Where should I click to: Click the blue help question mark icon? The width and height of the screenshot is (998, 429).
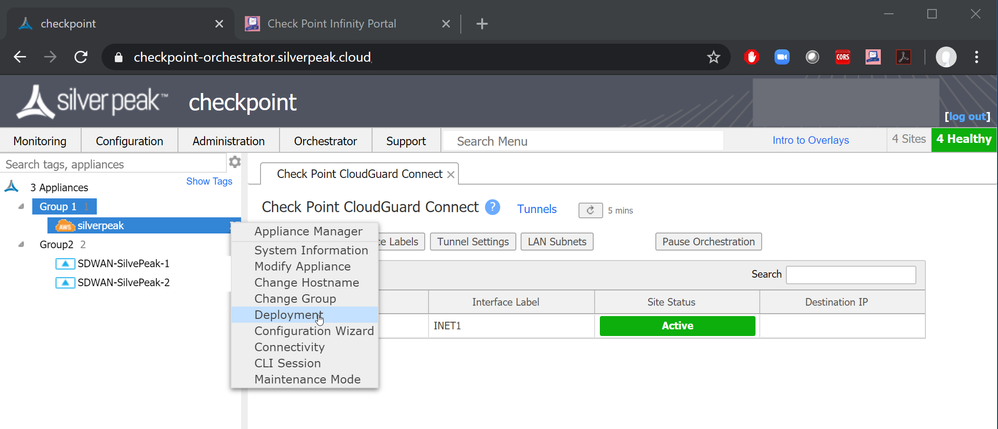(492, 208)
